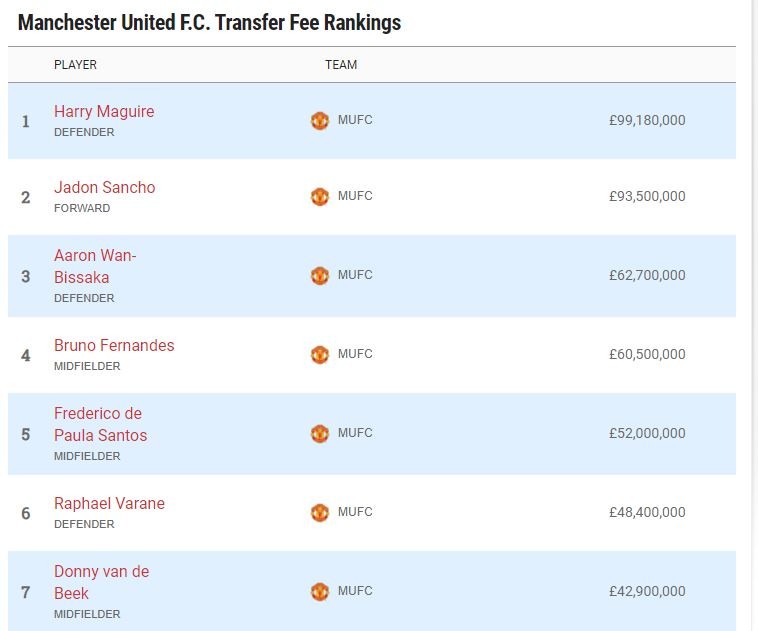Click Harry Maguire's £99,180,000 transfer fee

(x=647, y=121)
